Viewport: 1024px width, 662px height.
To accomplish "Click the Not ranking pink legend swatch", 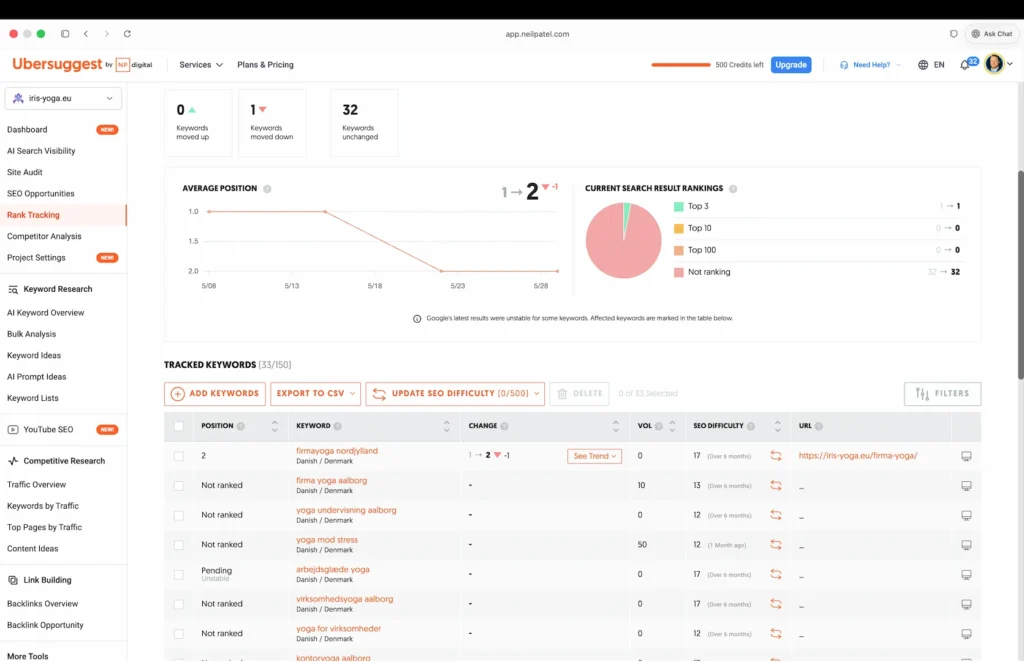I will point(679,272).
